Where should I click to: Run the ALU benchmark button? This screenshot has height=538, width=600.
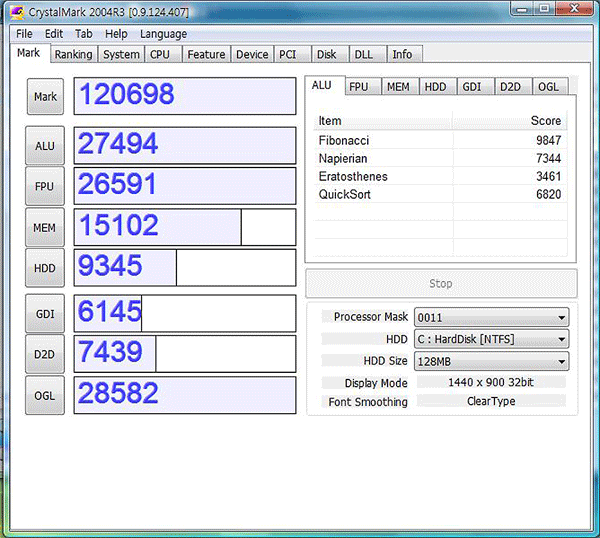pyautogui.click(x=45, y=146)
